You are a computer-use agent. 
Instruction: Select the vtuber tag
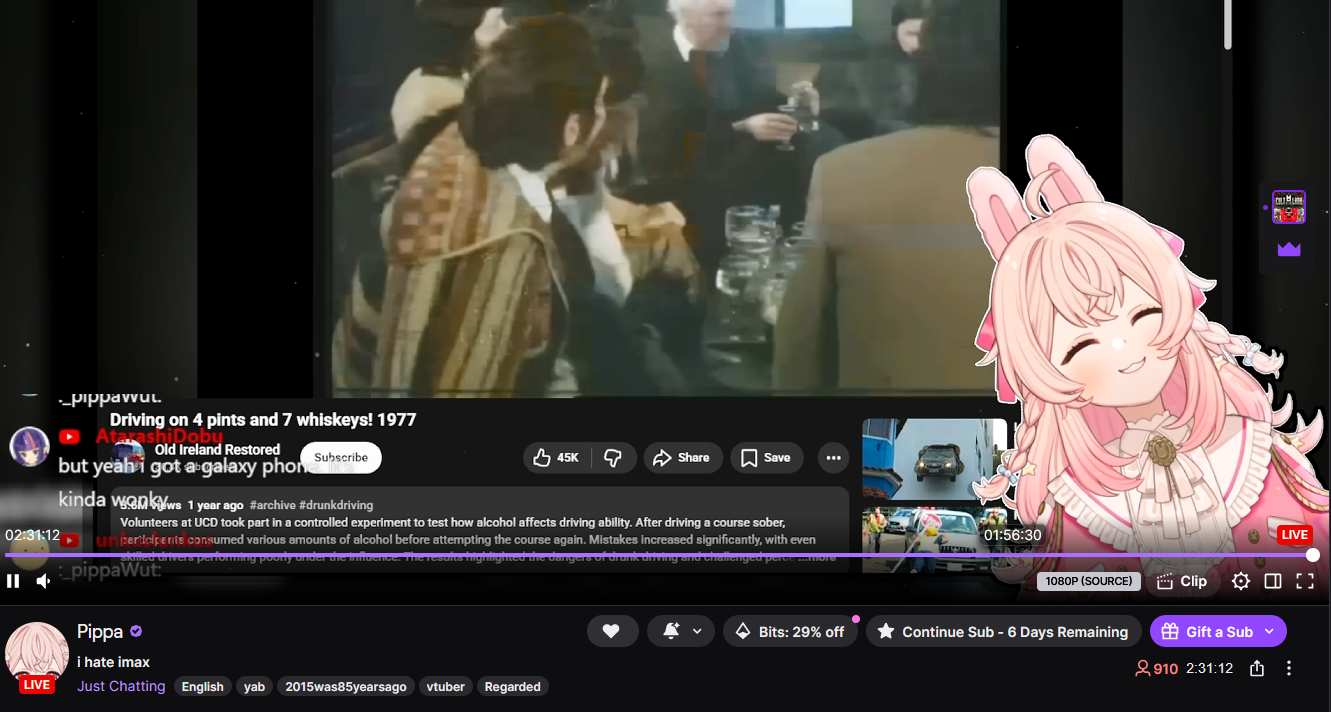445,686
